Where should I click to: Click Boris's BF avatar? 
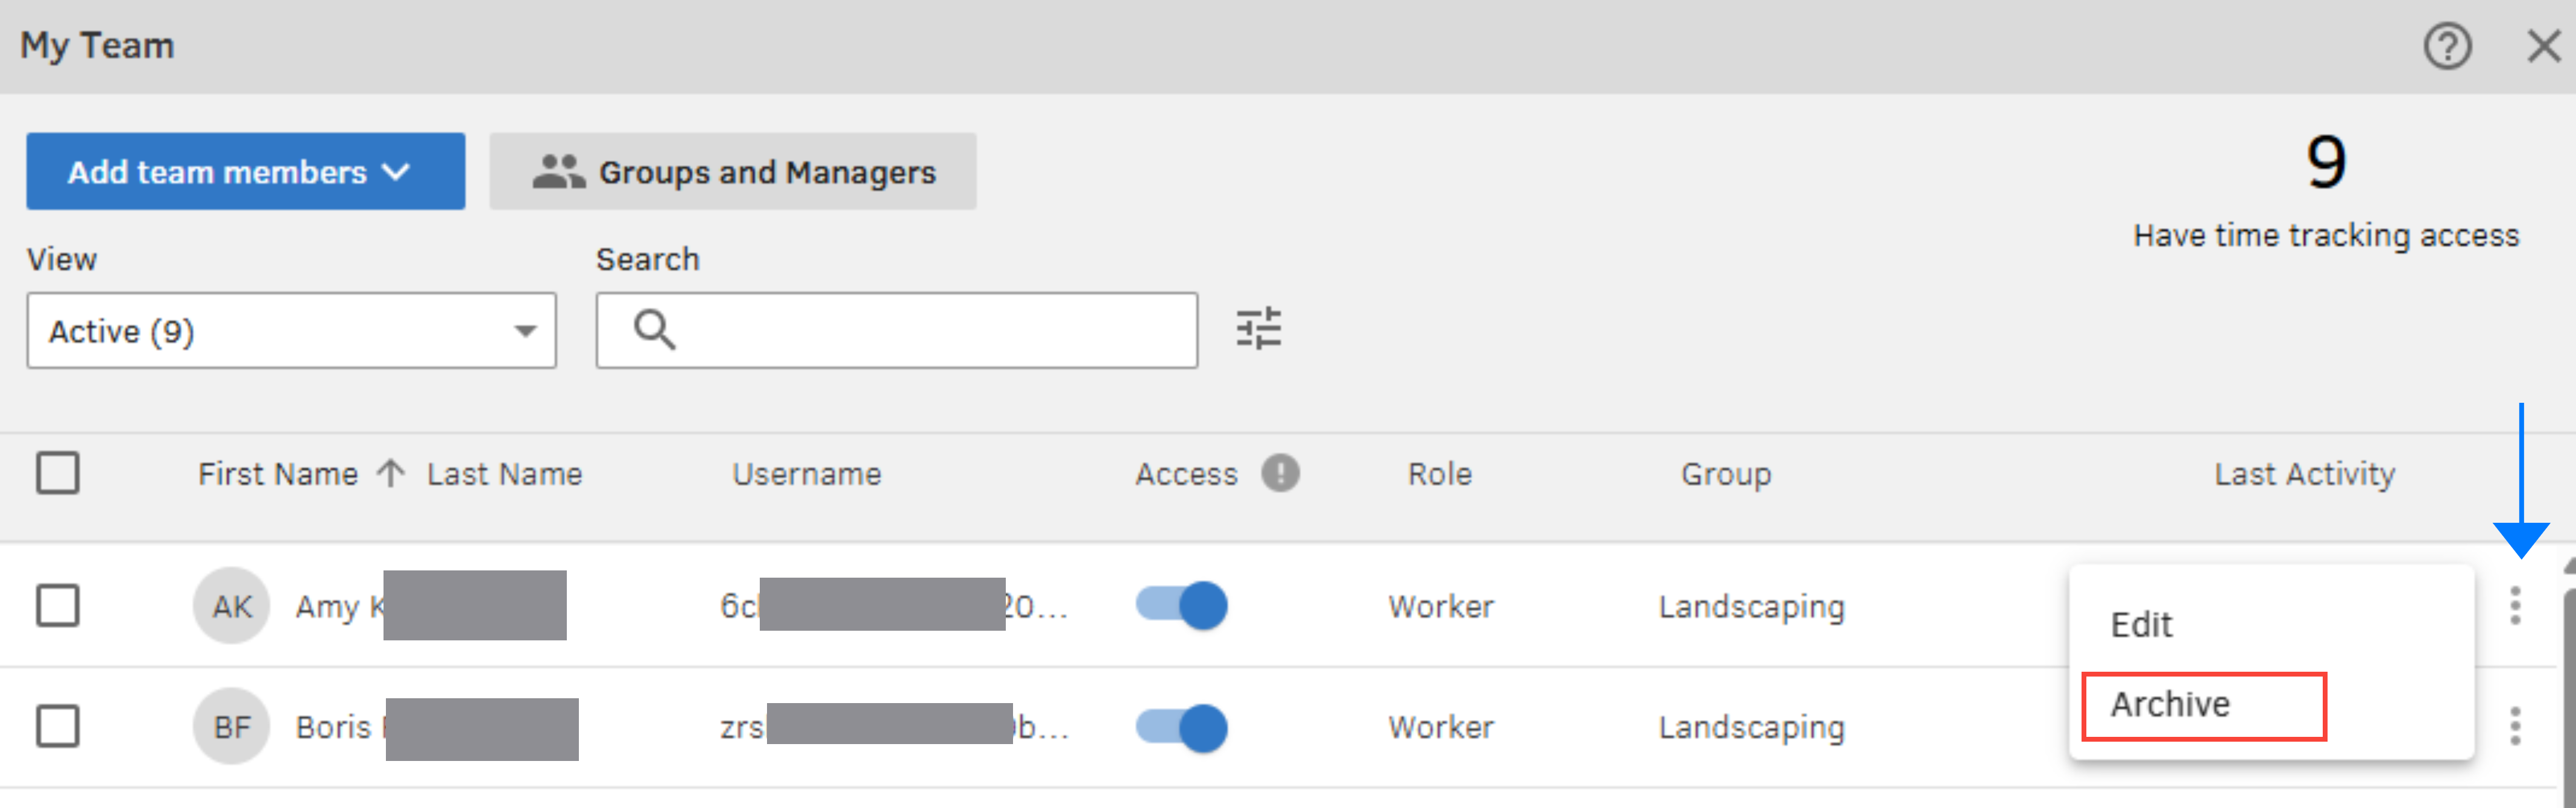232,726
